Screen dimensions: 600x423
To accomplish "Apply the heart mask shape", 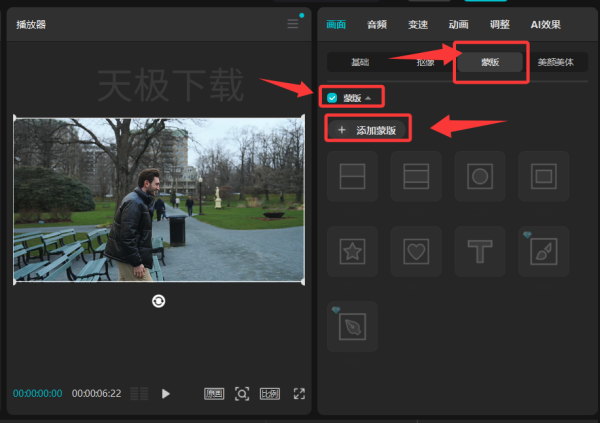I will point(416,251).
